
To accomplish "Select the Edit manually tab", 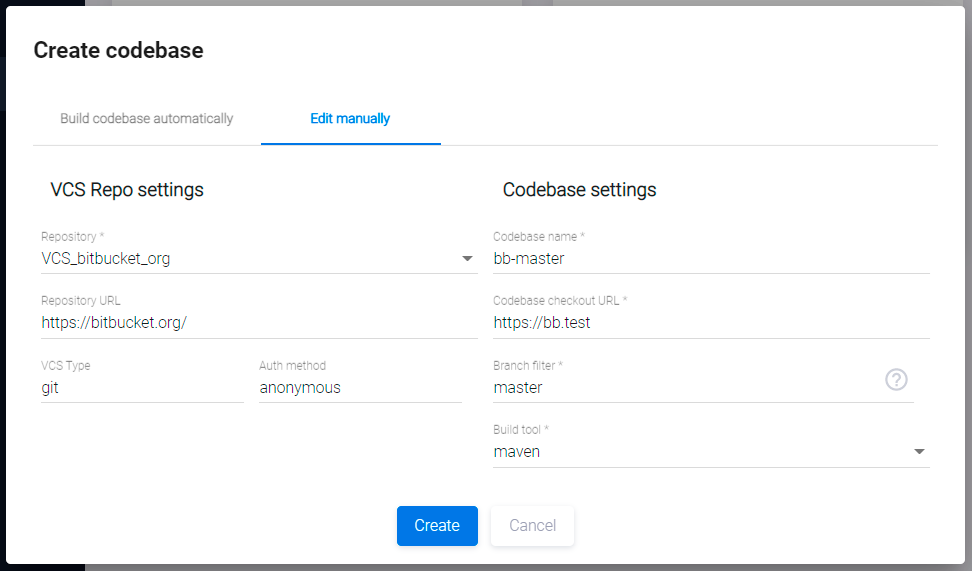I will click(x=350, y=119).
